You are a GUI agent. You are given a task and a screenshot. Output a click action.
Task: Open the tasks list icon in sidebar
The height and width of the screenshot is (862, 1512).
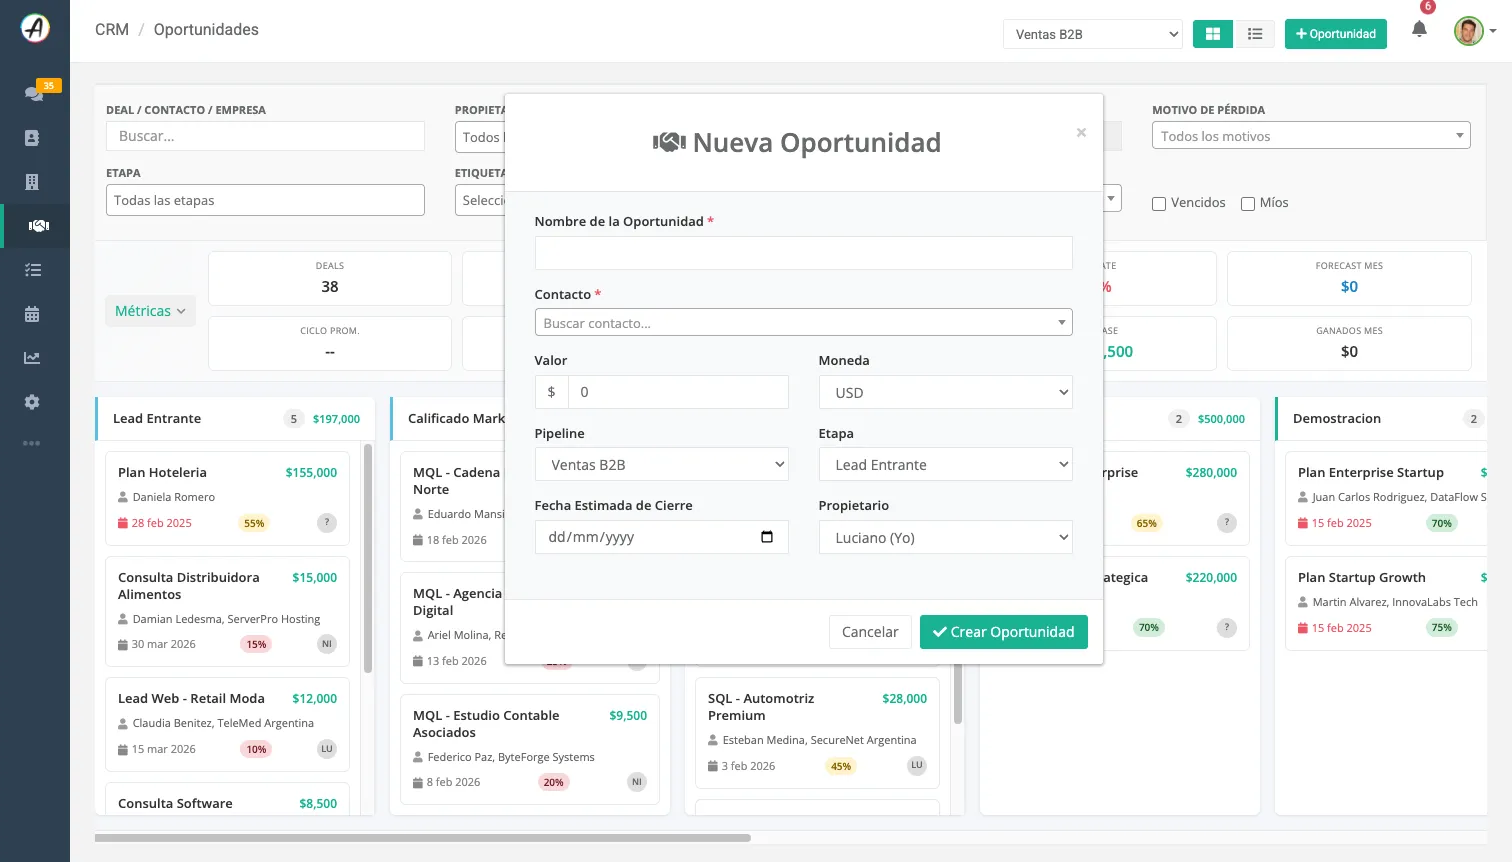tap(32, 270)
